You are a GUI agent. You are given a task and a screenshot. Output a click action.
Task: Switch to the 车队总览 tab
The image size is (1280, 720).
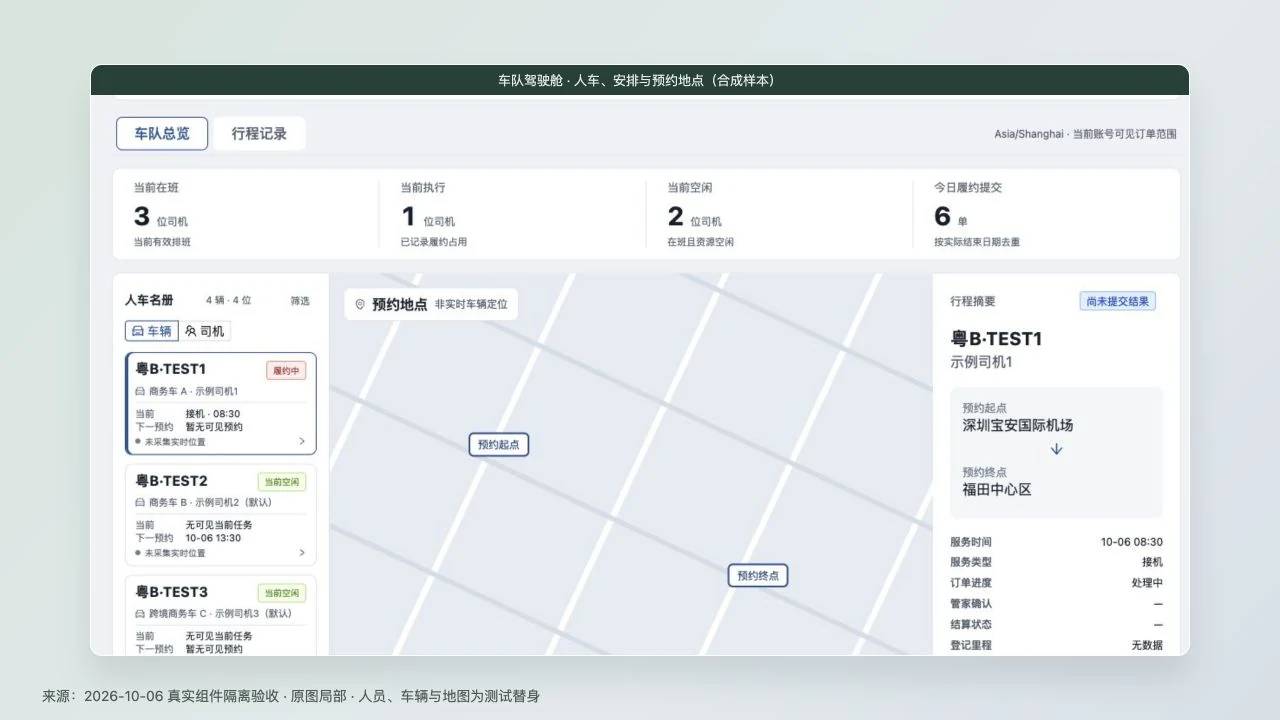(162, 133)
